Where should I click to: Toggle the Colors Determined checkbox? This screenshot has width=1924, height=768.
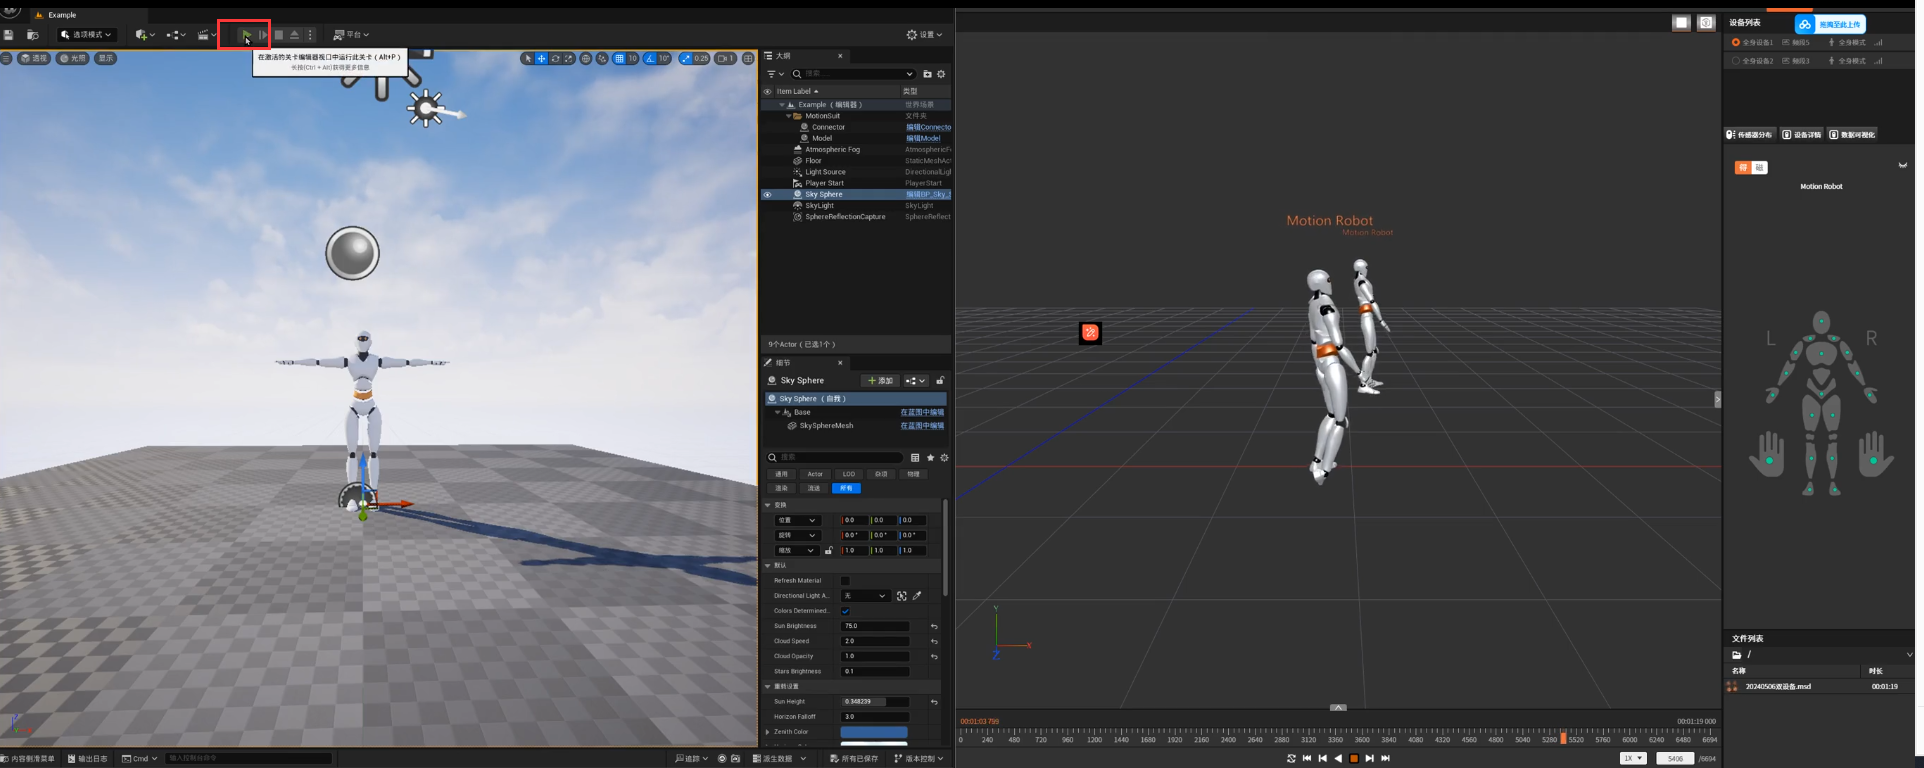coord(845,611)
